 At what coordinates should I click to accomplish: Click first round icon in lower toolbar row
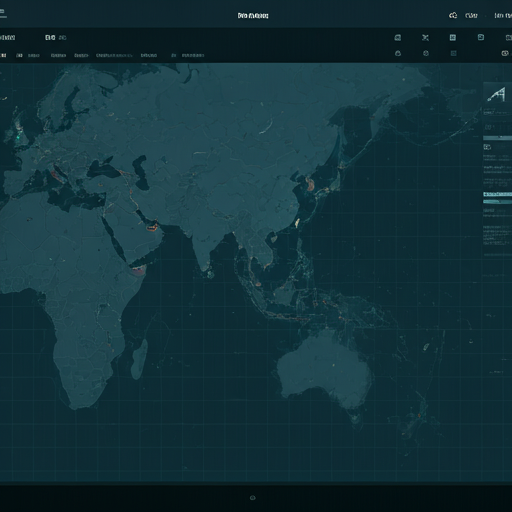398,53
